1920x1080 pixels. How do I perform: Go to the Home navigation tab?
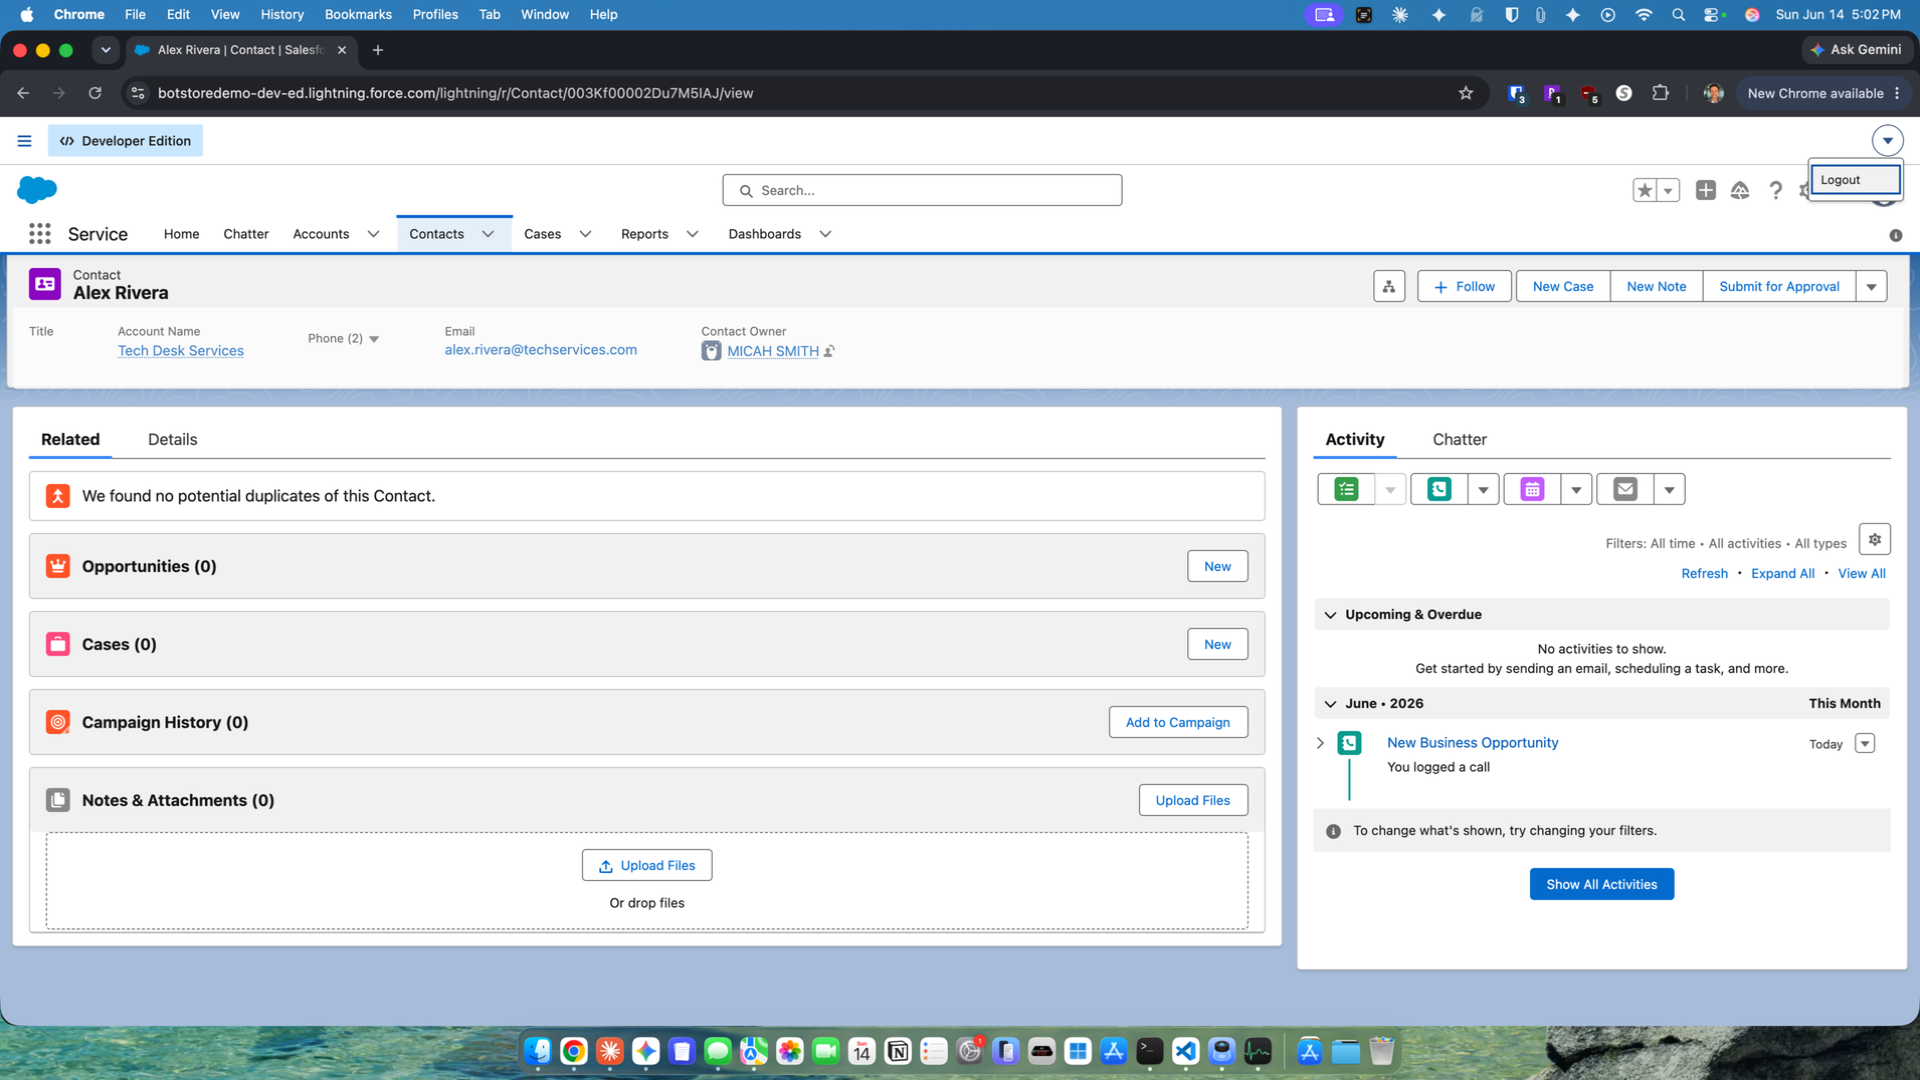181,234
